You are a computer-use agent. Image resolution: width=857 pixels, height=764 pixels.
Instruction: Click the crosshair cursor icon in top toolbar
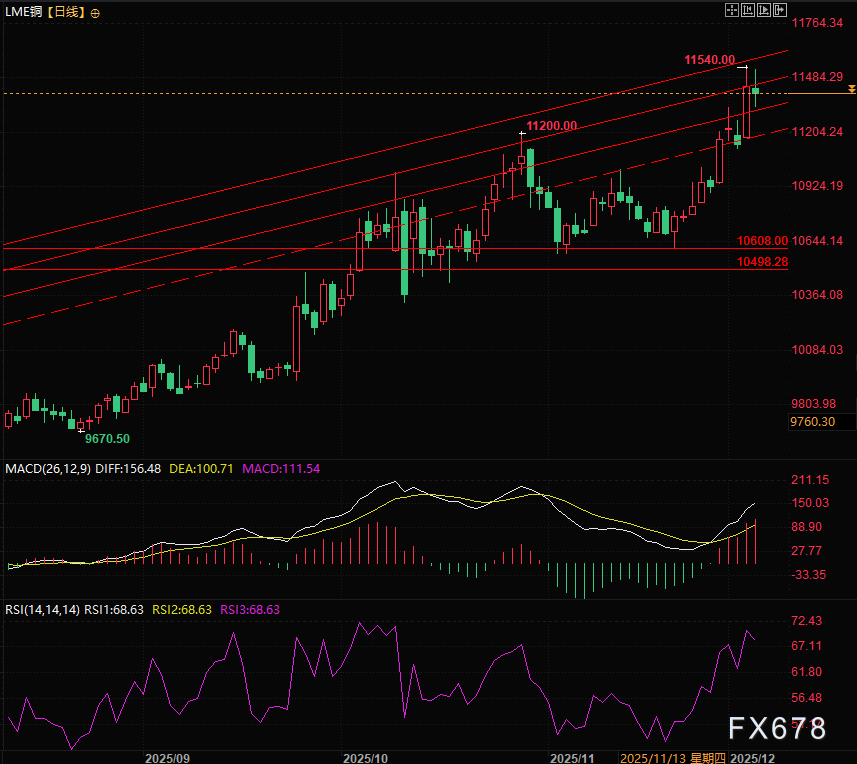731,9
